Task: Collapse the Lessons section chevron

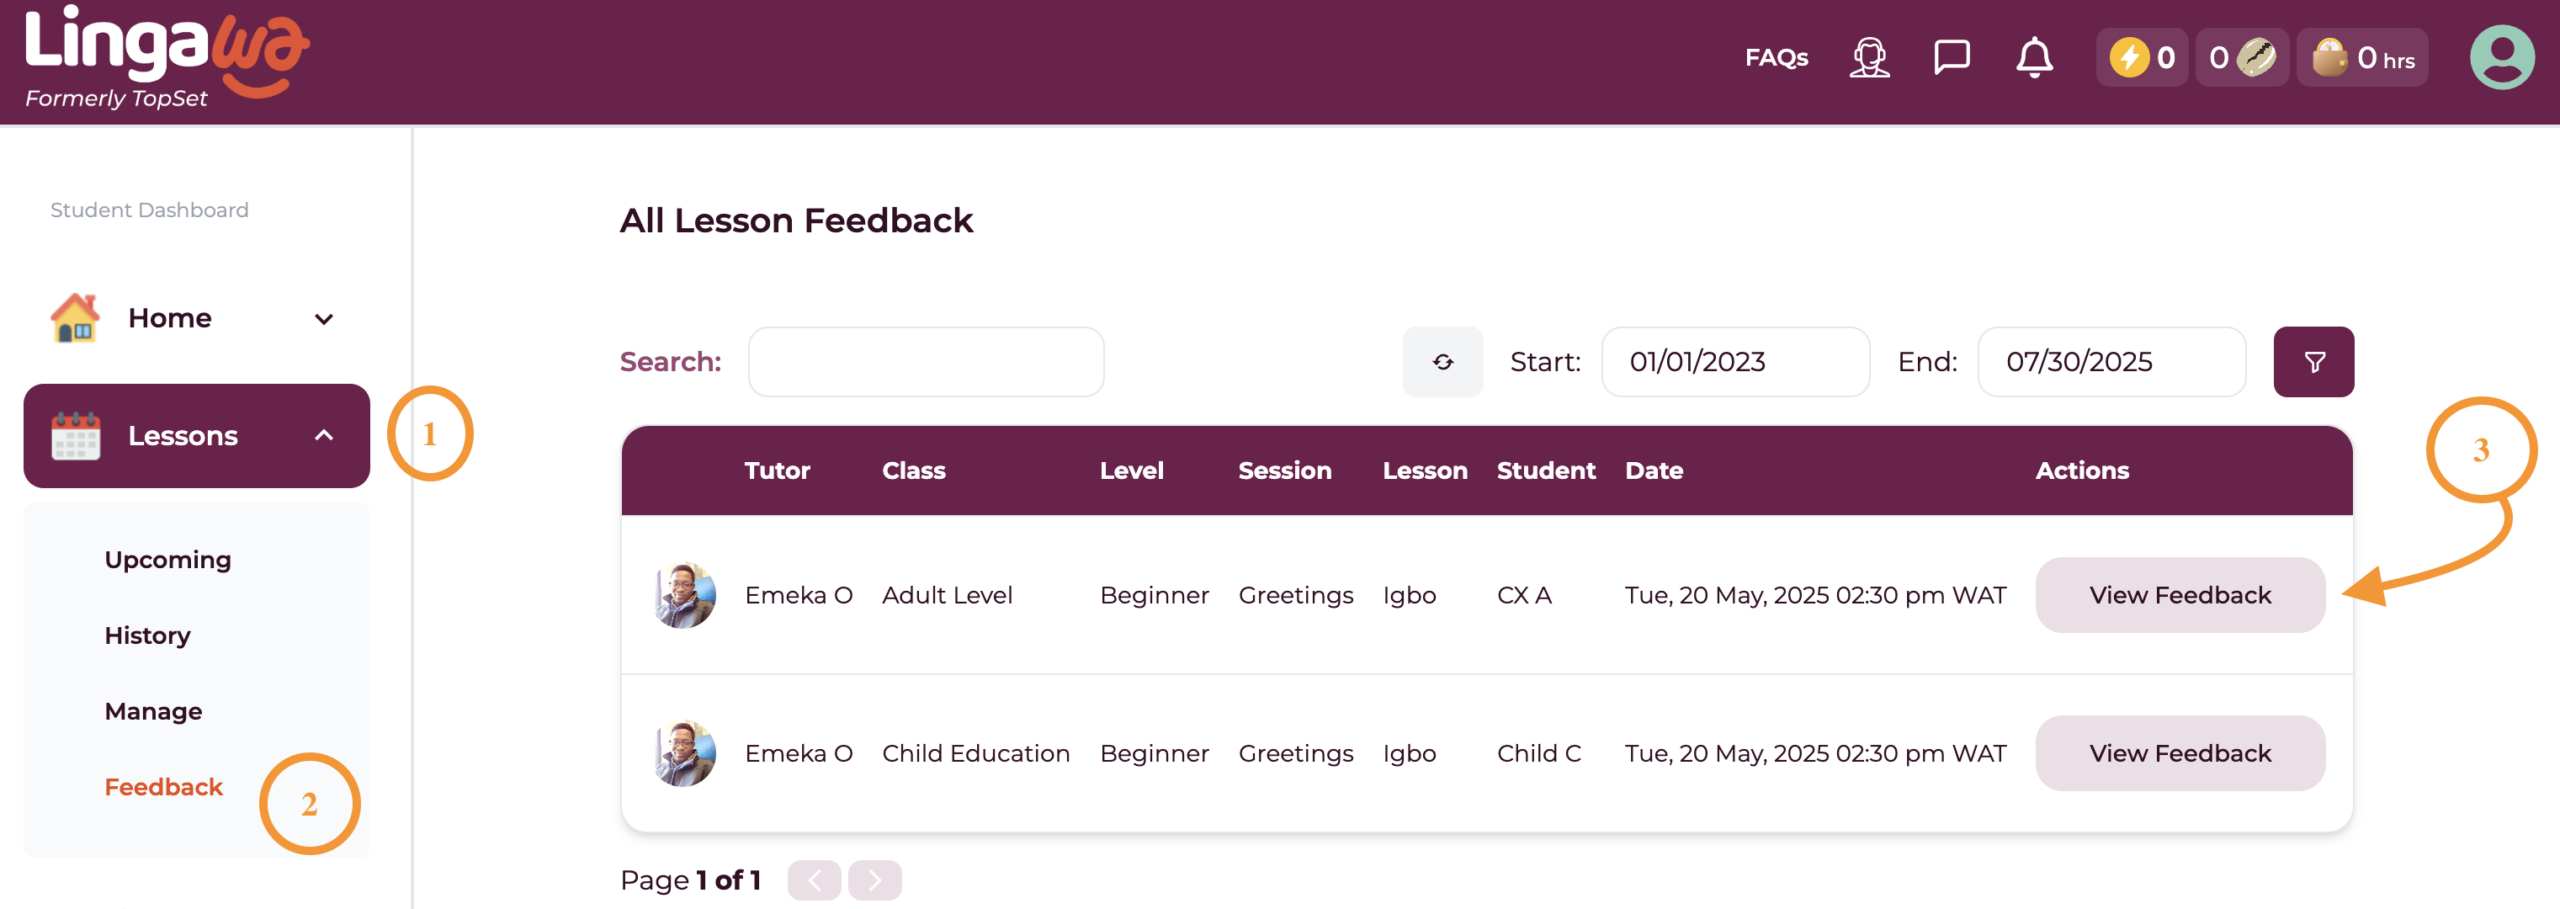Action: click(x=323, y=436)
